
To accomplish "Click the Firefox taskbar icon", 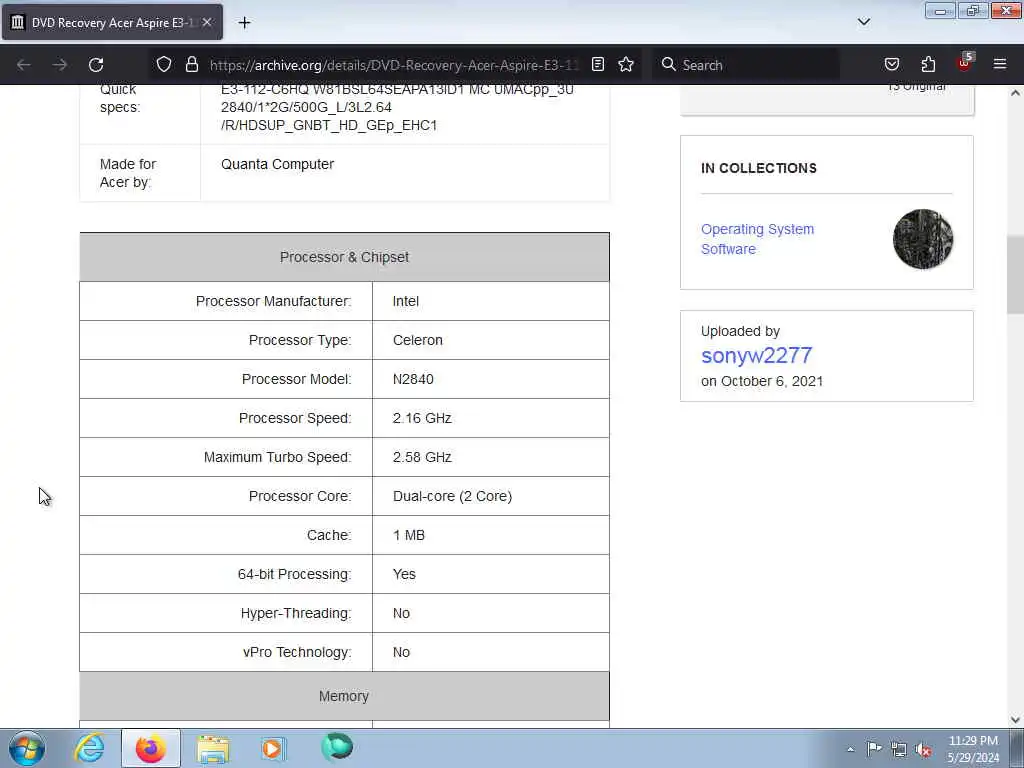I will (x=151, y=748).
